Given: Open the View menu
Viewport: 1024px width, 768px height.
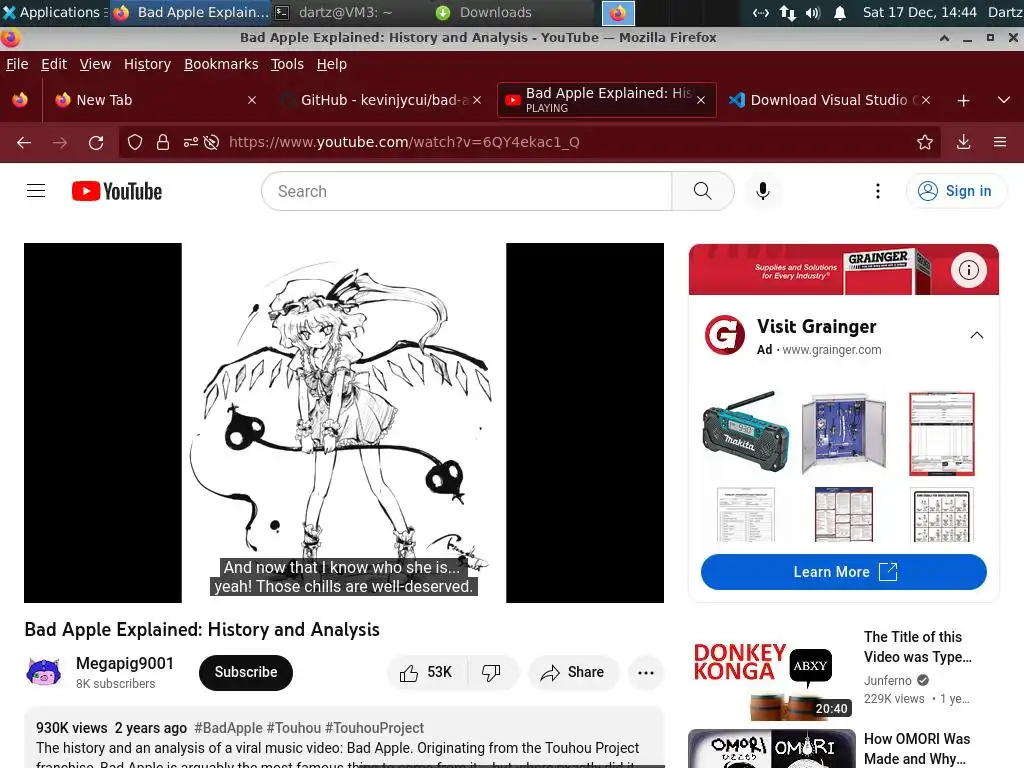Looking at the screenshot, I should (95, 64).
